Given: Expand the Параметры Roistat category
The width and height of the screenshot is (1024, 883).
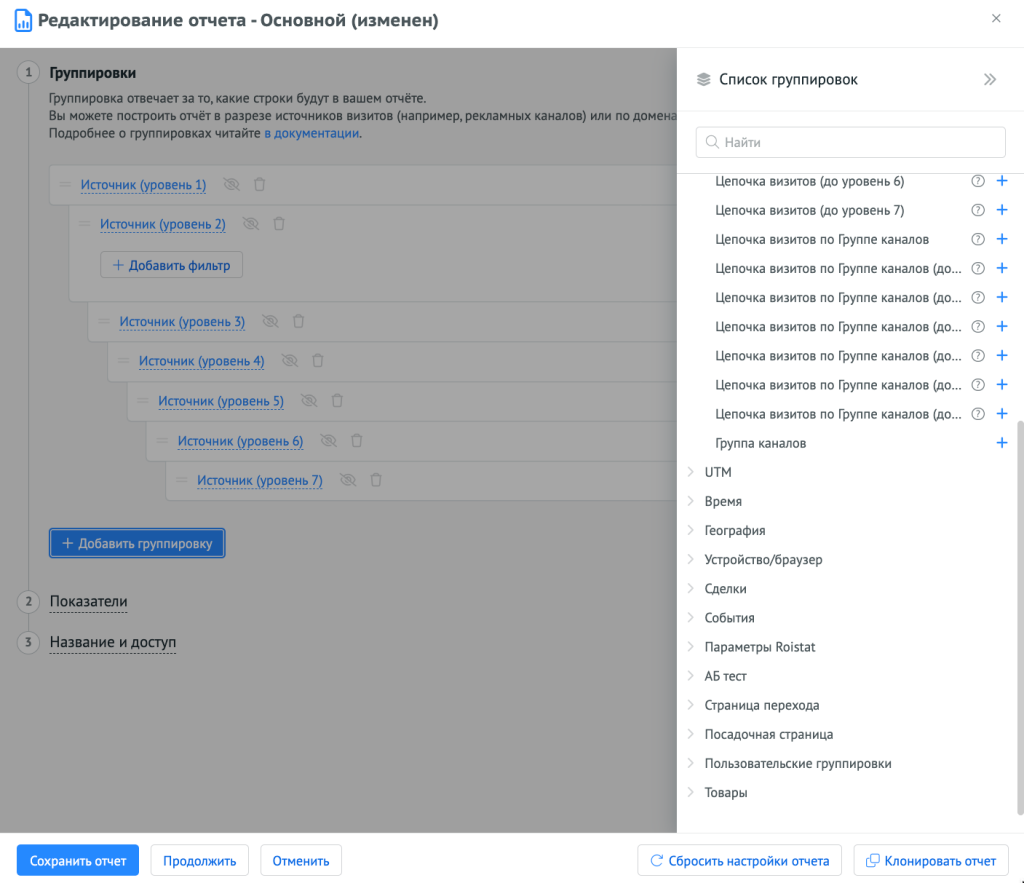Looking at the screenshot, I should tap(690, 647).
